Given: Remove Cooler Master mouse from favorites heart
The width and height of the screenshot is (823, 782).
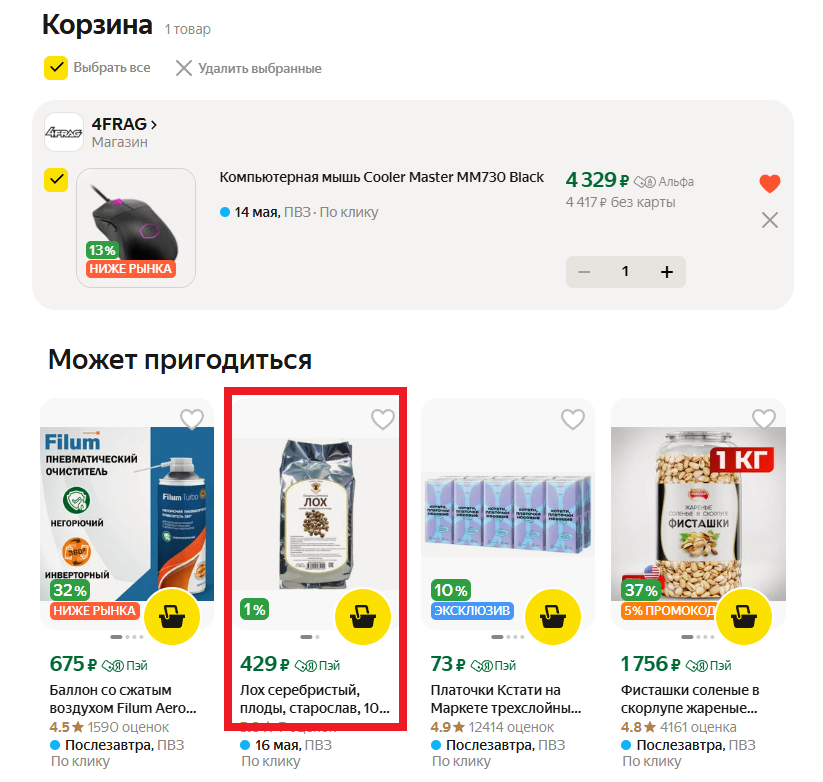Looking at the screenshot, I should point(769,183).
